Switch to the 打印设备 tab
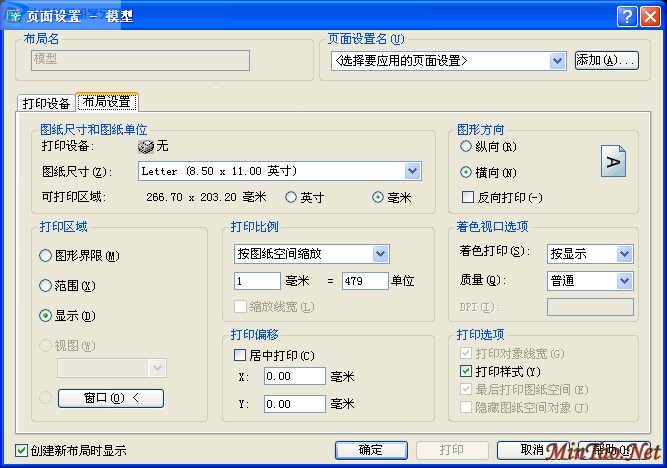667x468 pixels. [46, 103]
